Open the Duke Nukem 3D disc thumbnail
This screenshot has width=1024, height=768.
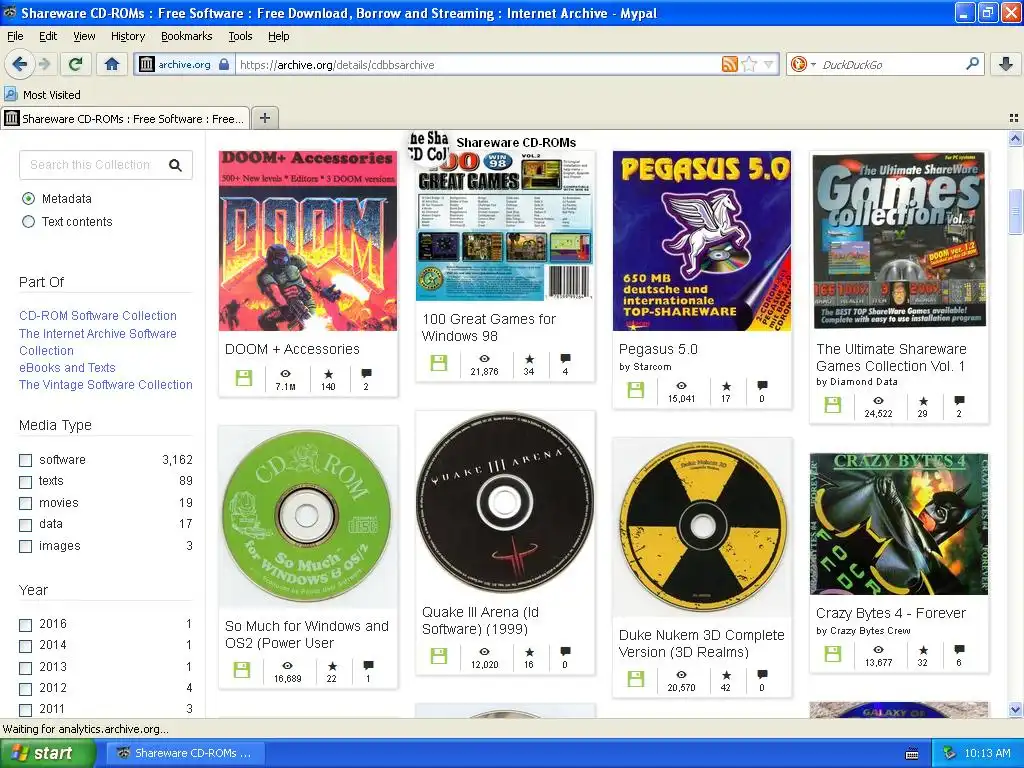[702, 527]
